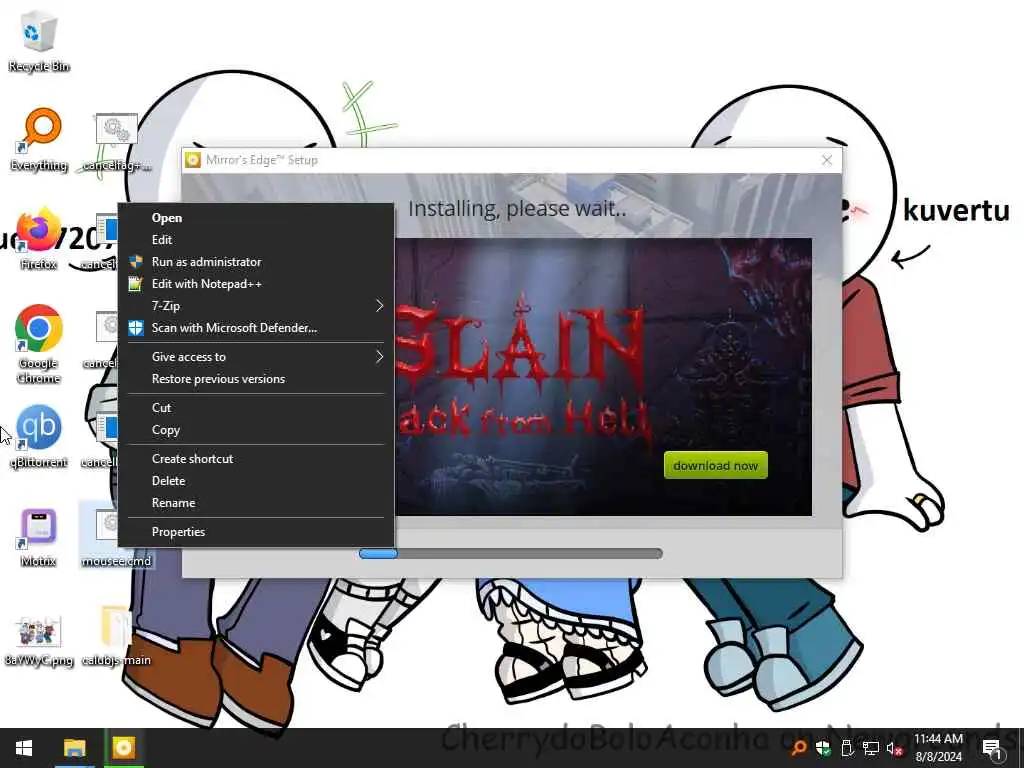Switch to the setup installer taskbar icon

123,748
